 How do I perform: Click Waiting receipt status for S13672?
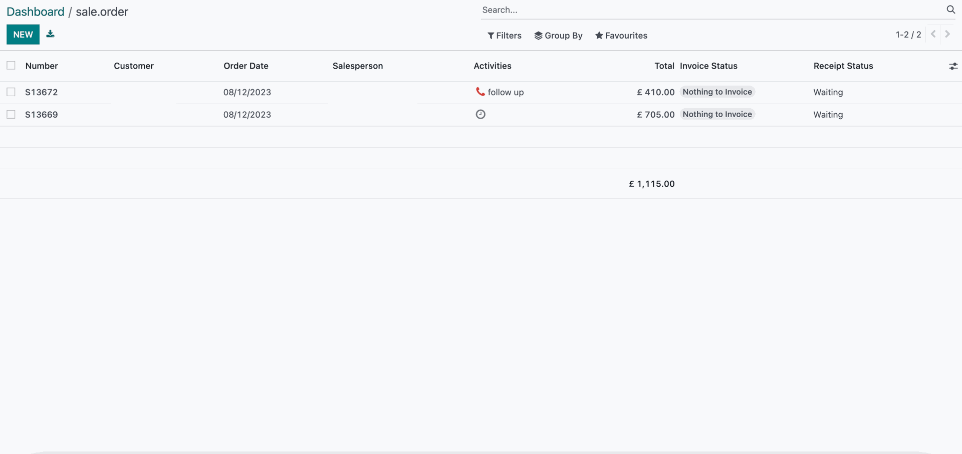click(828, 92)
